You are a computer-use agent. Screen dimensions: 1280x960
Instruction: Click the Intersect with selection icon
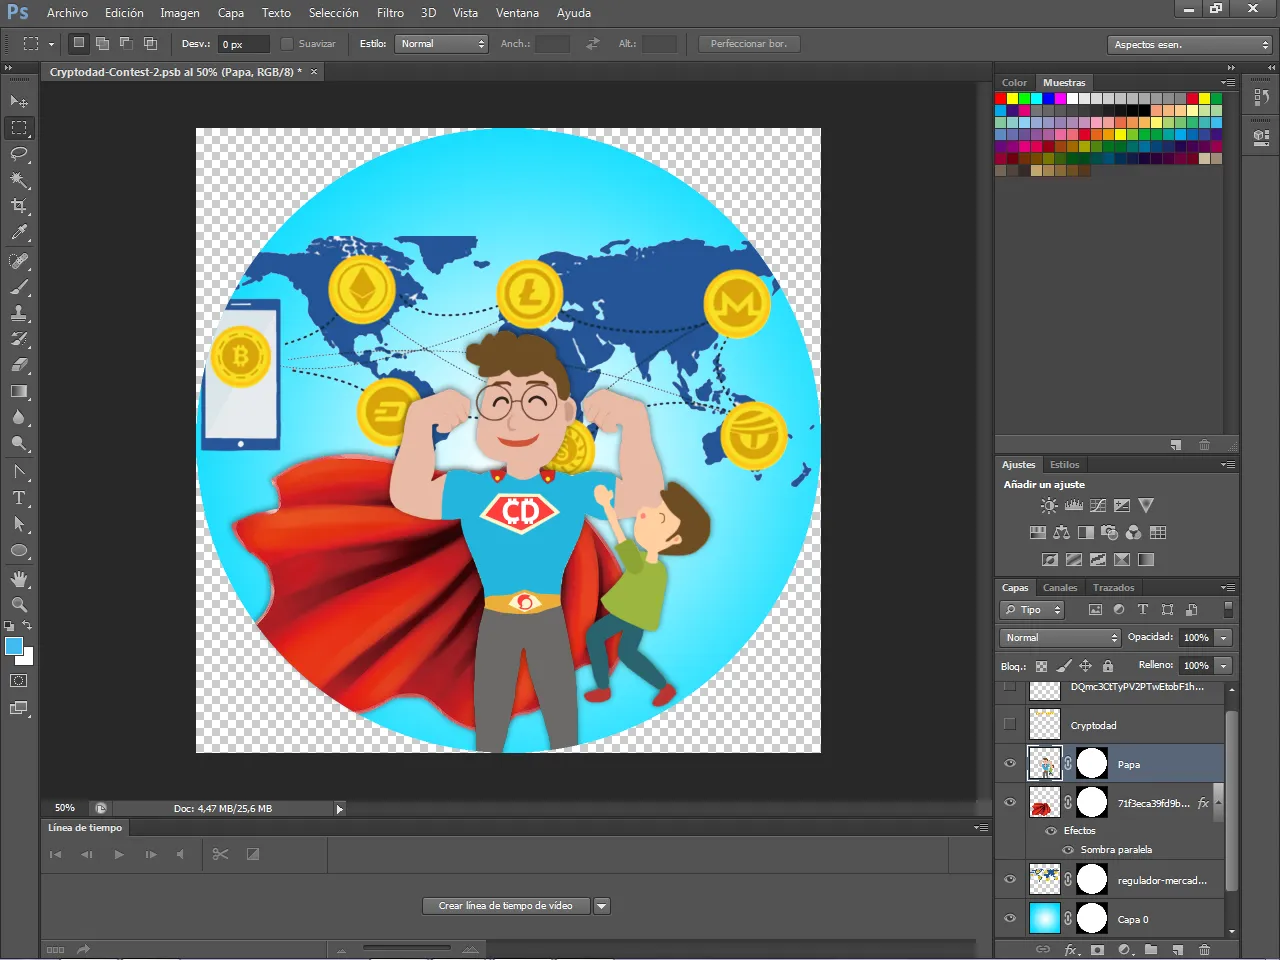[x=150, y=44]
